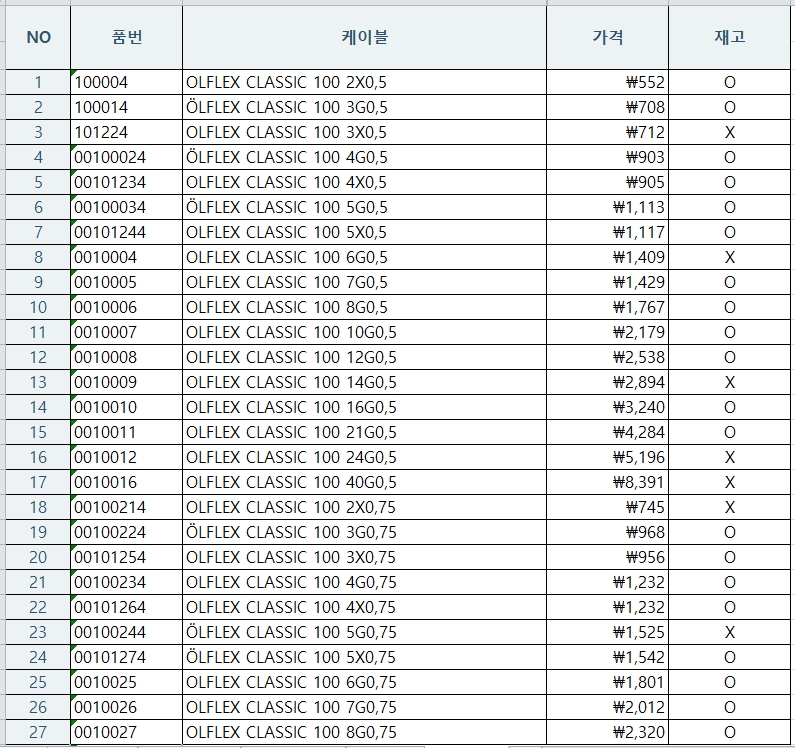Select part number 00100244

(127, 632)
